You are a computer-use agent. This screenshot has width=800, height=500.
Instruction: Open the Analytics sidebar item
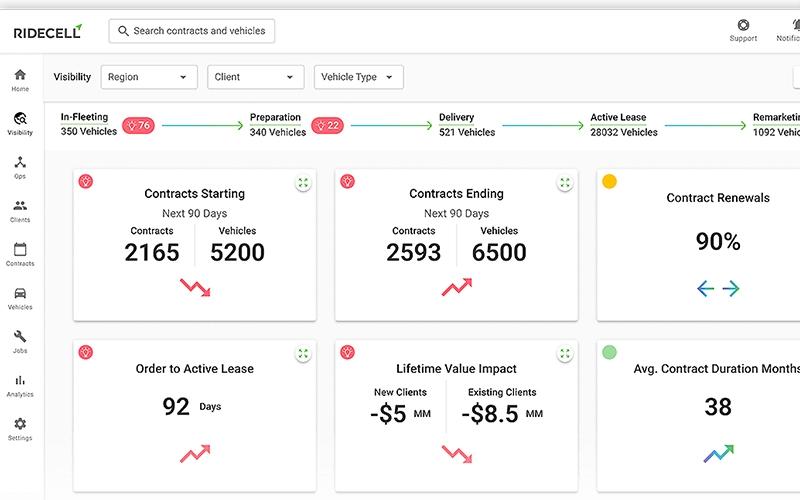click(x=20, y=386)
